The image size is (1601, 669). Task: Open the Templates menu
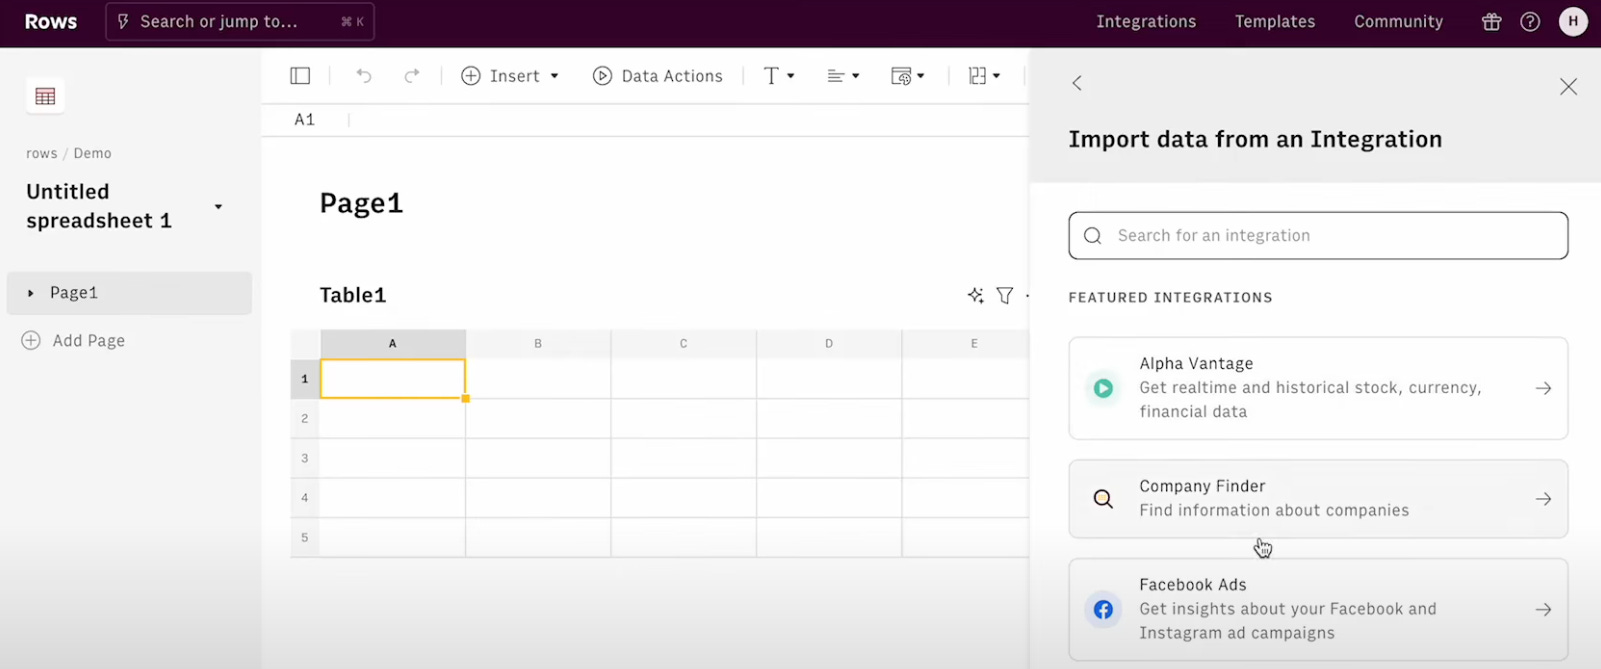(1275, 21)
